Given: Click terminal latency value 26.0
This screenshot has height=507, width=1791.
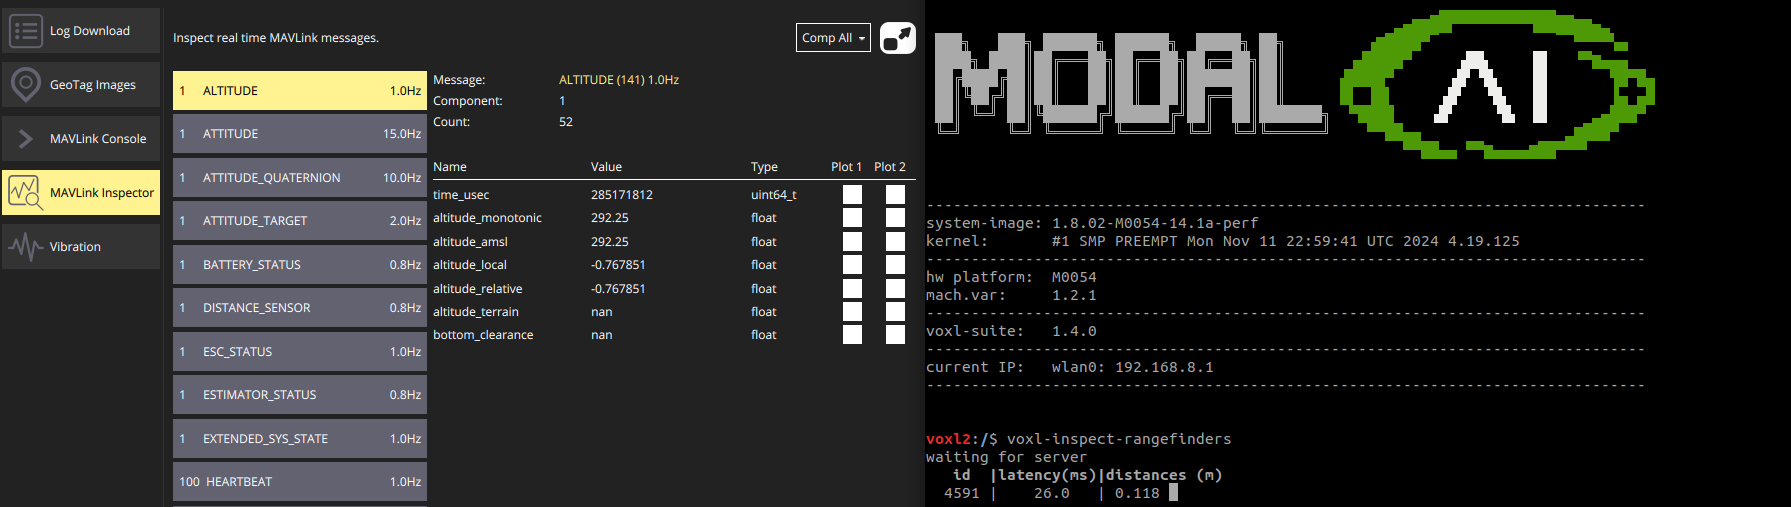Looking at the screenshot, I should (1052, 493).
